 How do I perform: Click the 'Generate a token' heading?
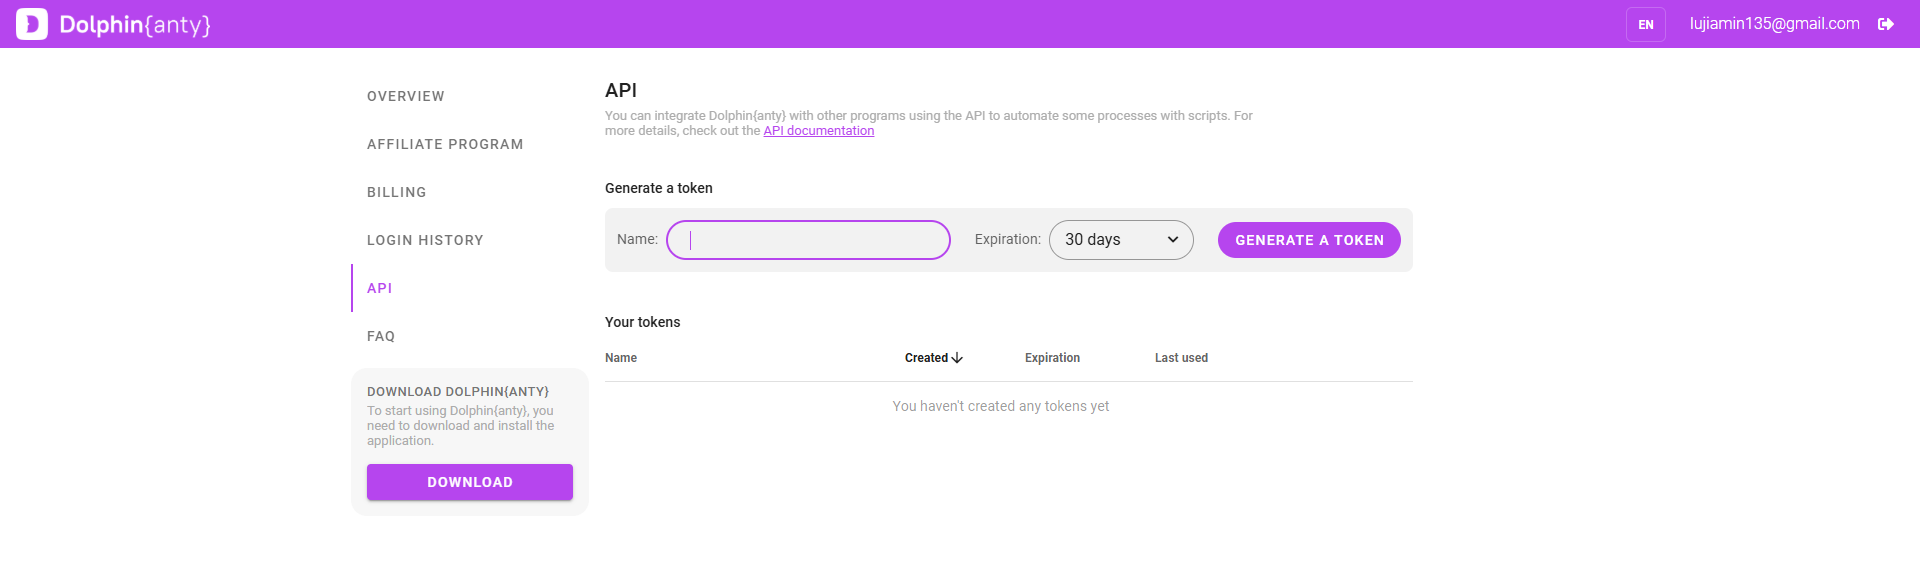click(659, 188)
